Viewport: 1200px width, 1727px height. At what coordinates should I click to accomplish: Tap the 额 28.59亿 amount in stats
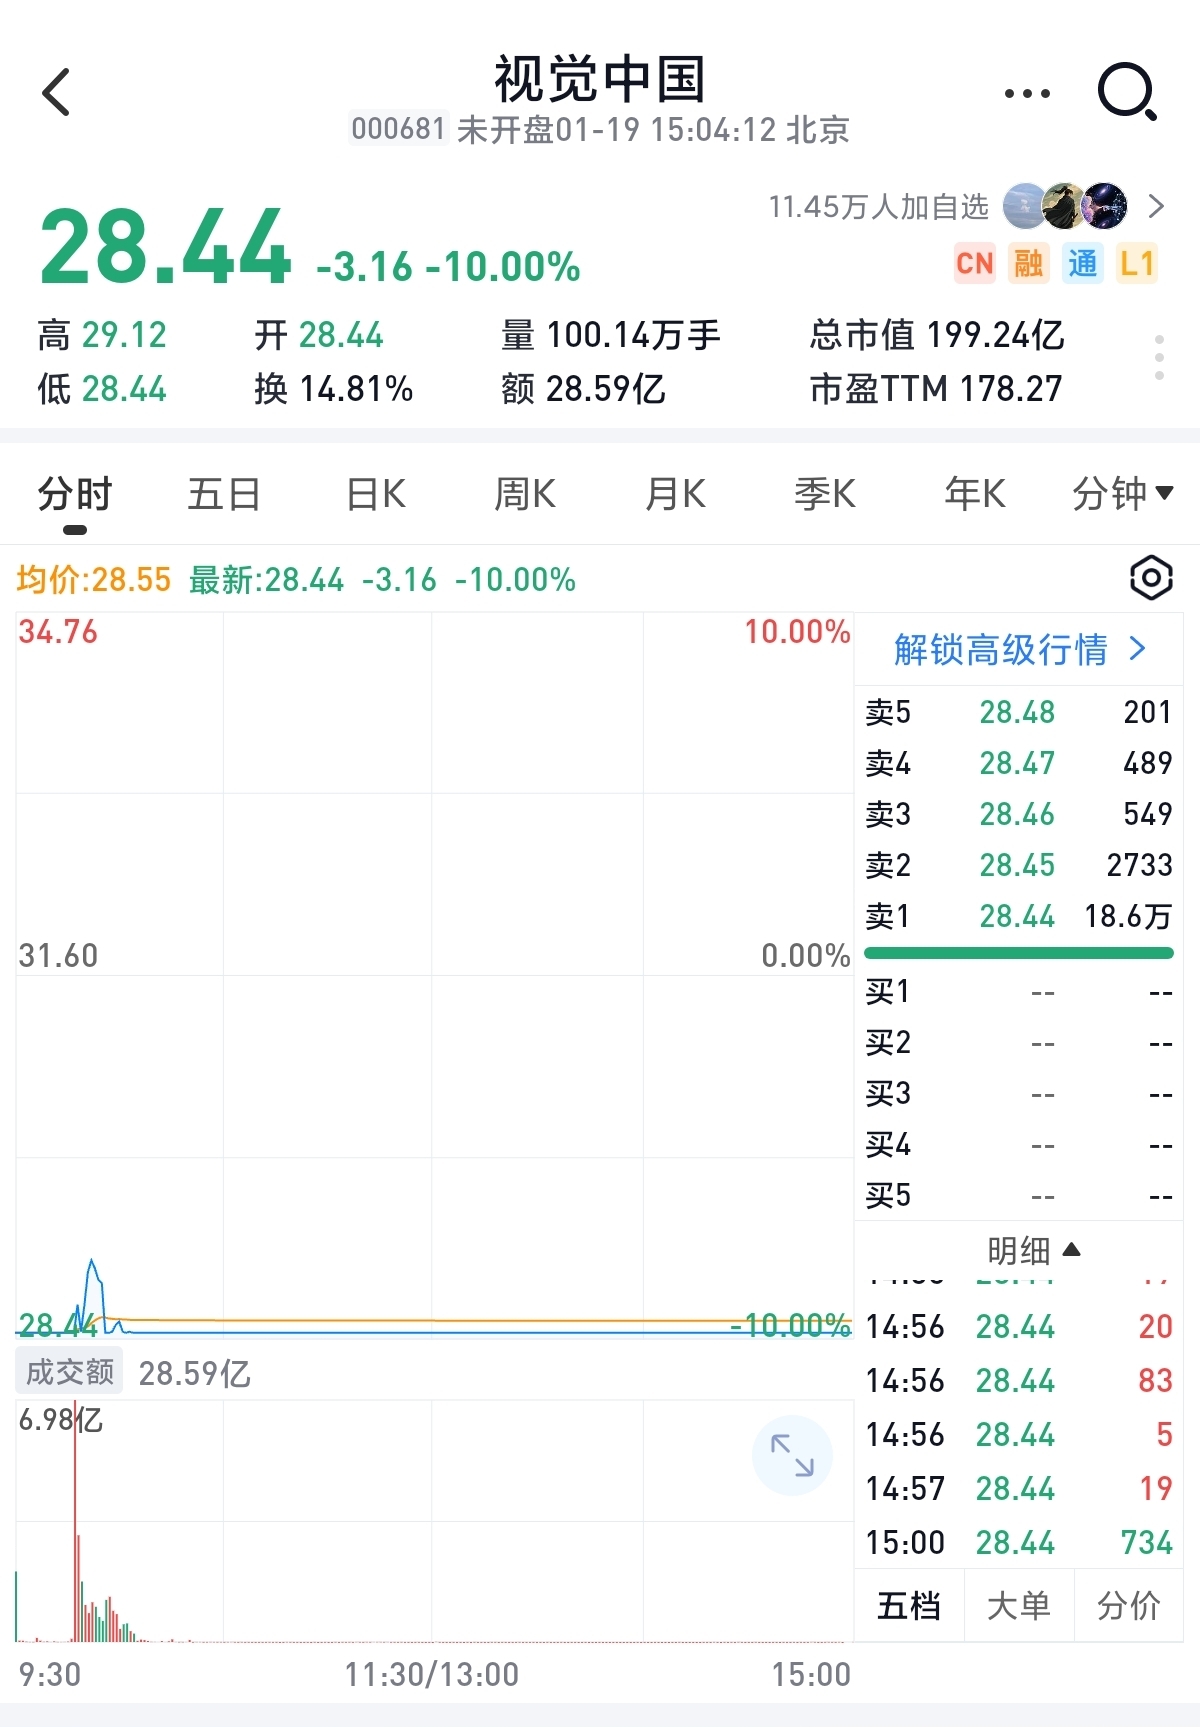pos(583,389)
